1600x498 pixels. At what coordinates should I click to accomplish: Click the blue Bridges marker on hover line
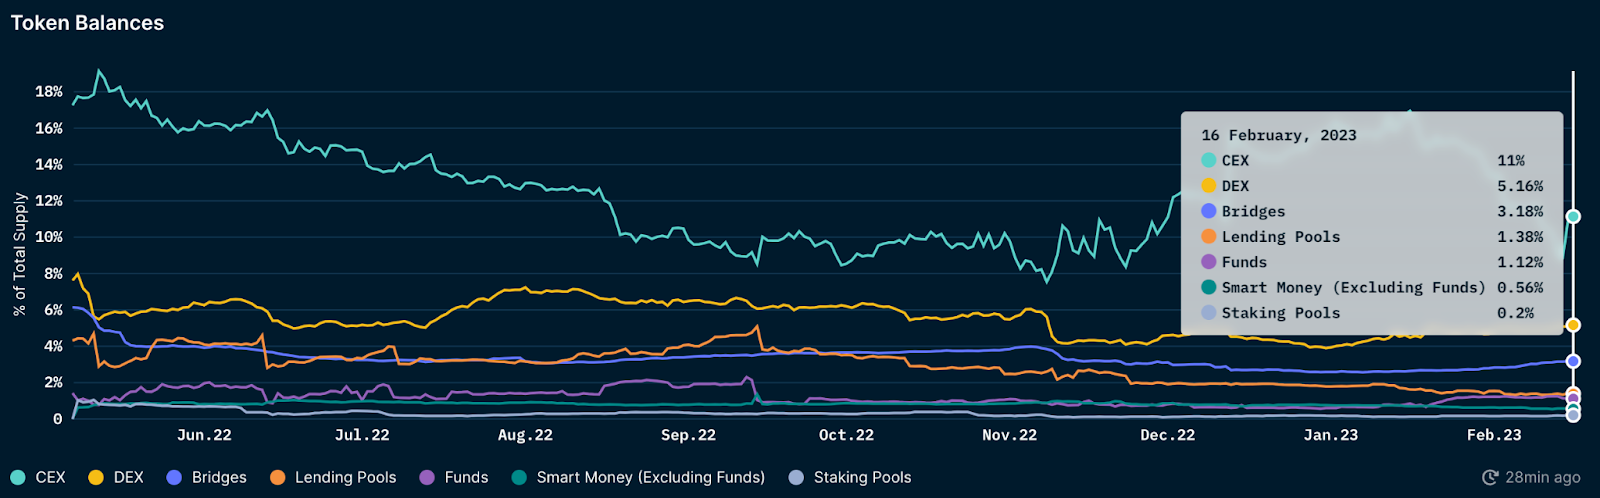1573,361
